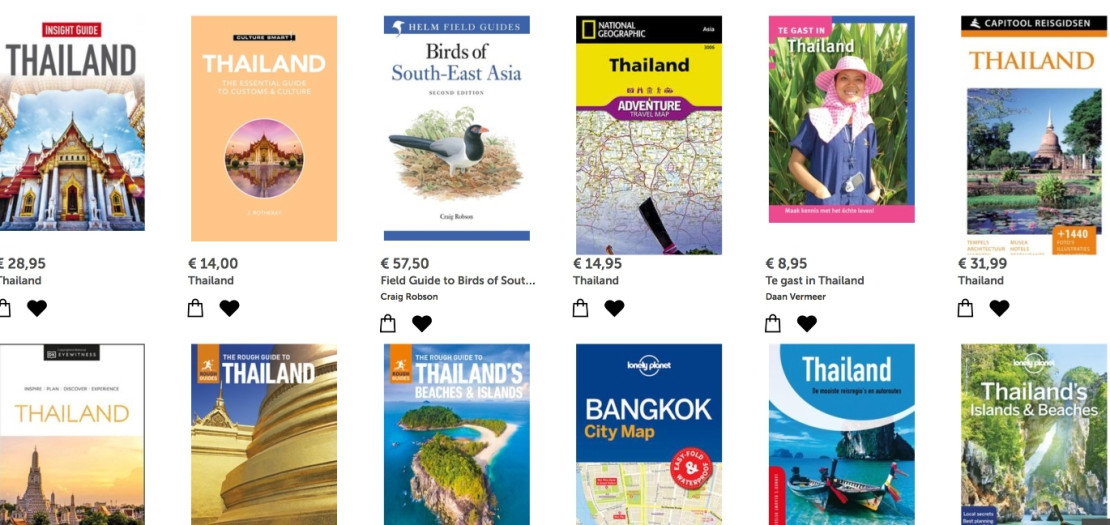Favorite the €14,95 Thailand adventure map

[x=614, y=308]
